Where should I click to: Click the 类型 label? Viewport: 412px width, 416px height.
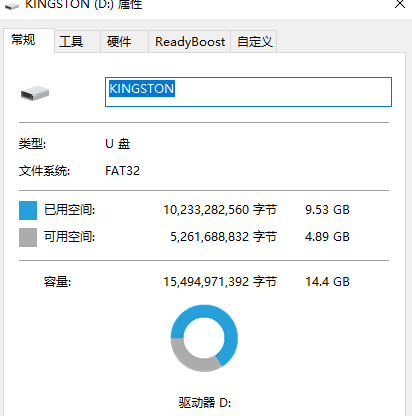pos(32,144)
